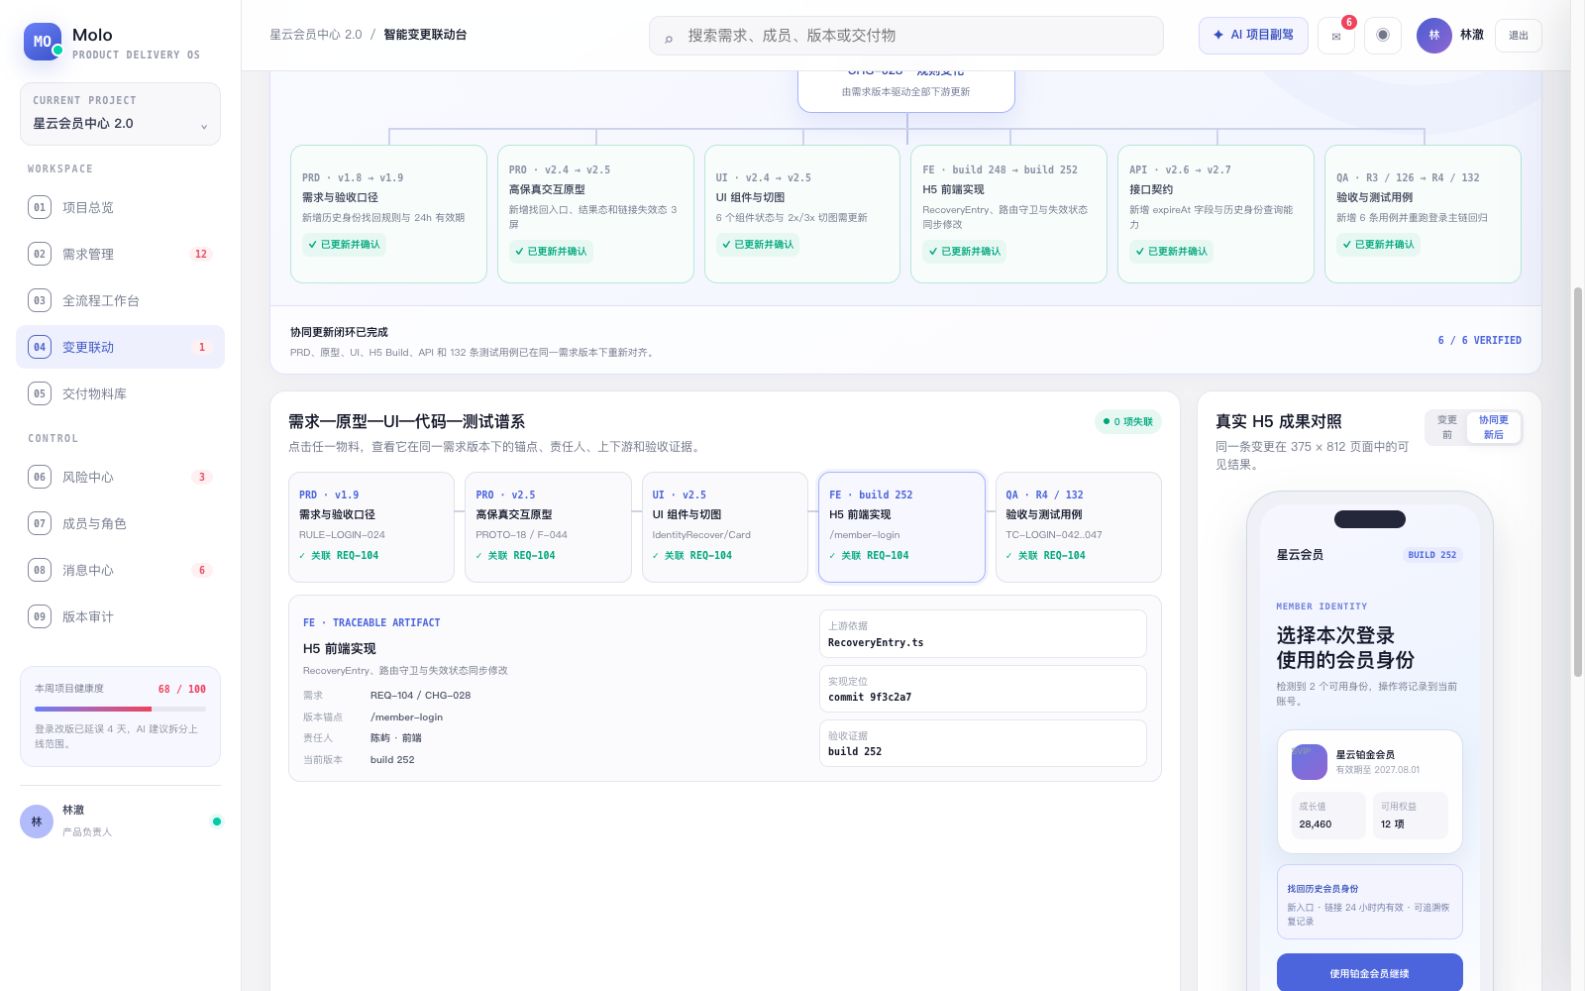Screen dimensions: 1585x991
Task: Click 使用铂金会员继续 in phone preview
Action: [x=1369, y=973]
